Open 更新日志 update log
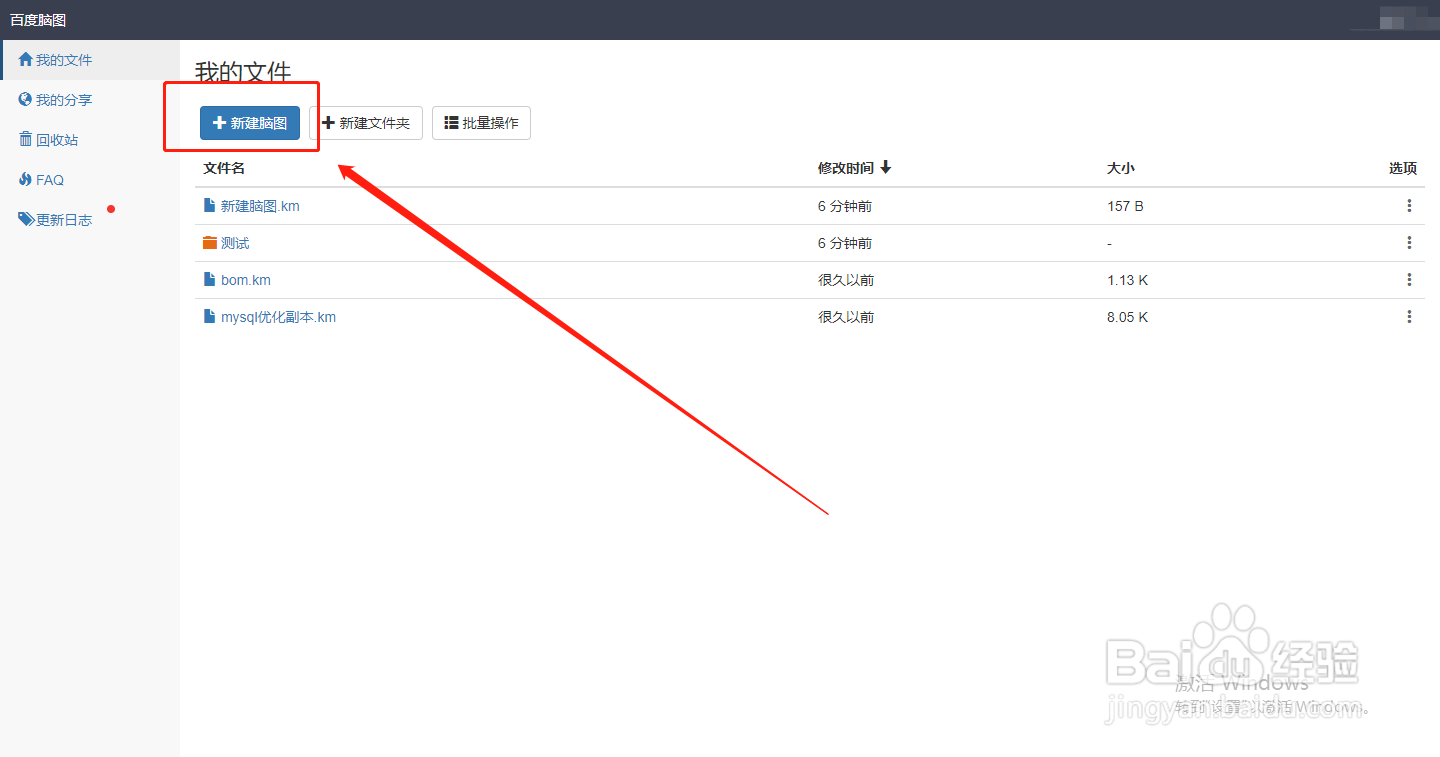Viewport: 1440px width, 757px height. pyautogui.click(x=90, y=220)
